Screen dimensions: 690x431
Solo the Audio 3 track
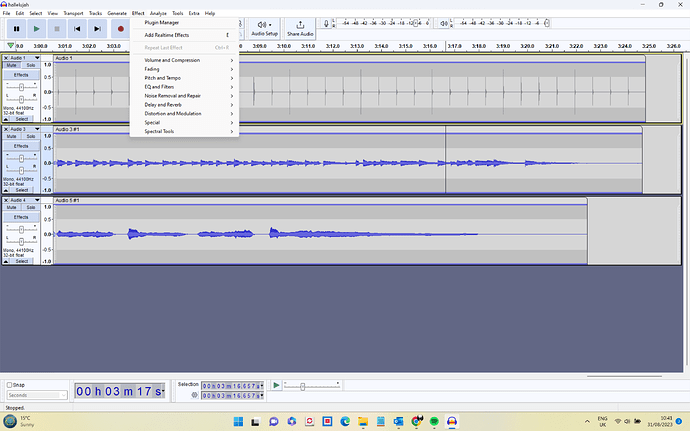click(x=30, y=136)
